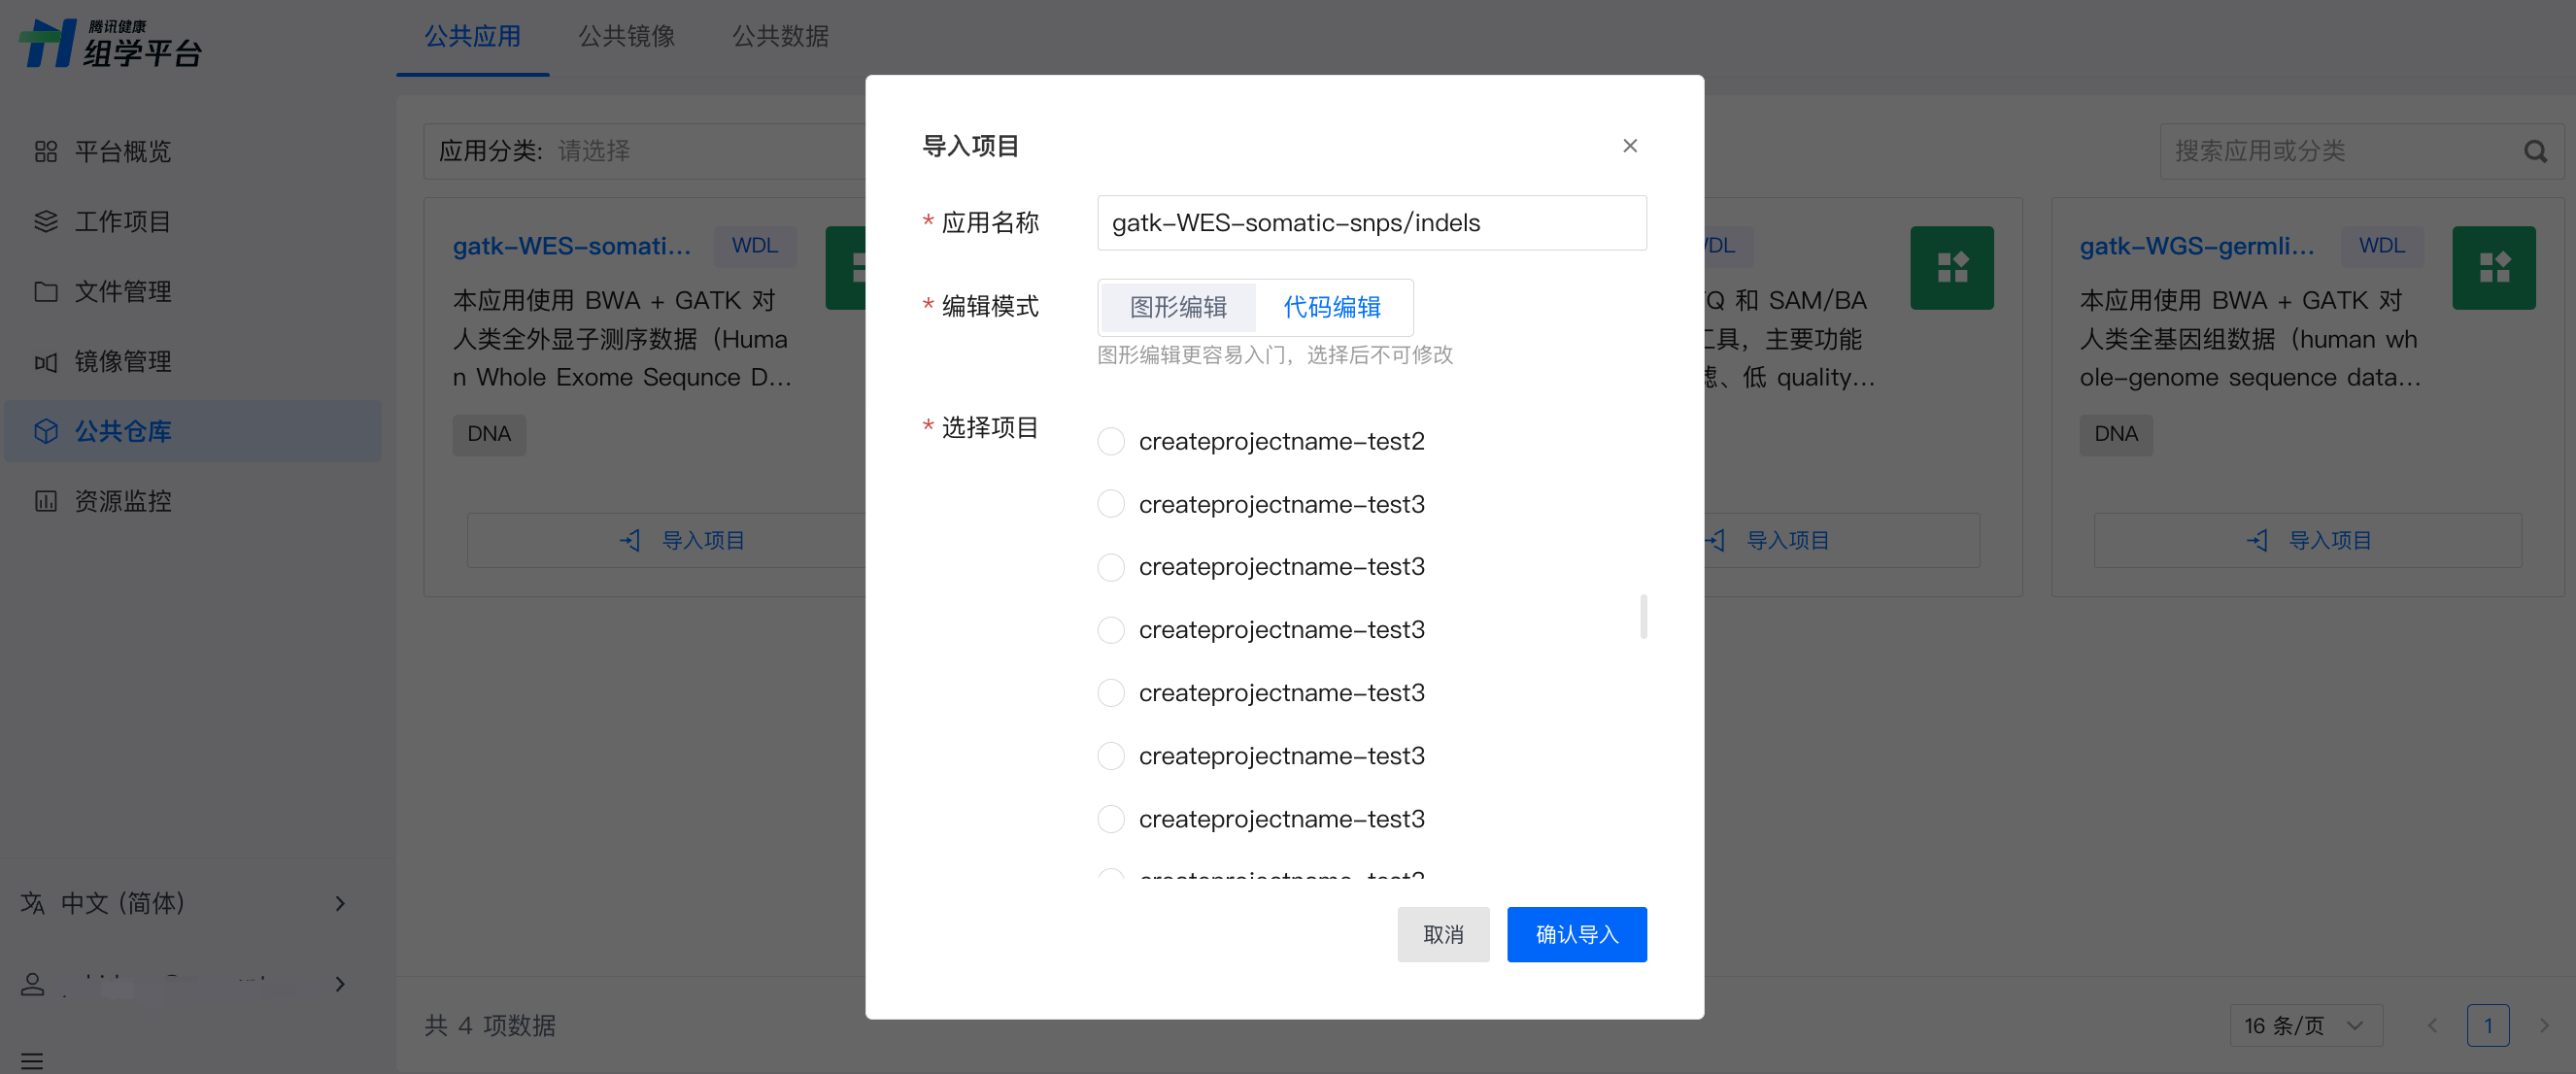2576x1074 pixels.
Task: Select the last fully visible createprojectname-test3 radio
Action: tap(1111, 819)
